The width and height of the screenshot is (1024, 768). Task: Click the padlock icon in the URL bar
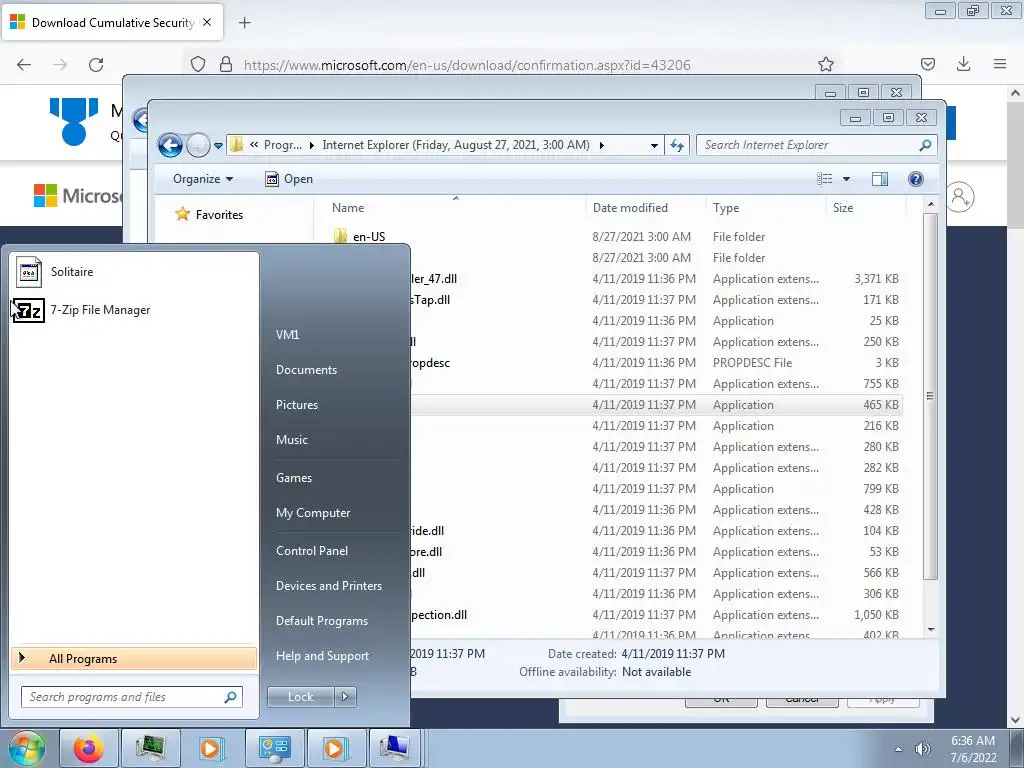pos(226,64)
